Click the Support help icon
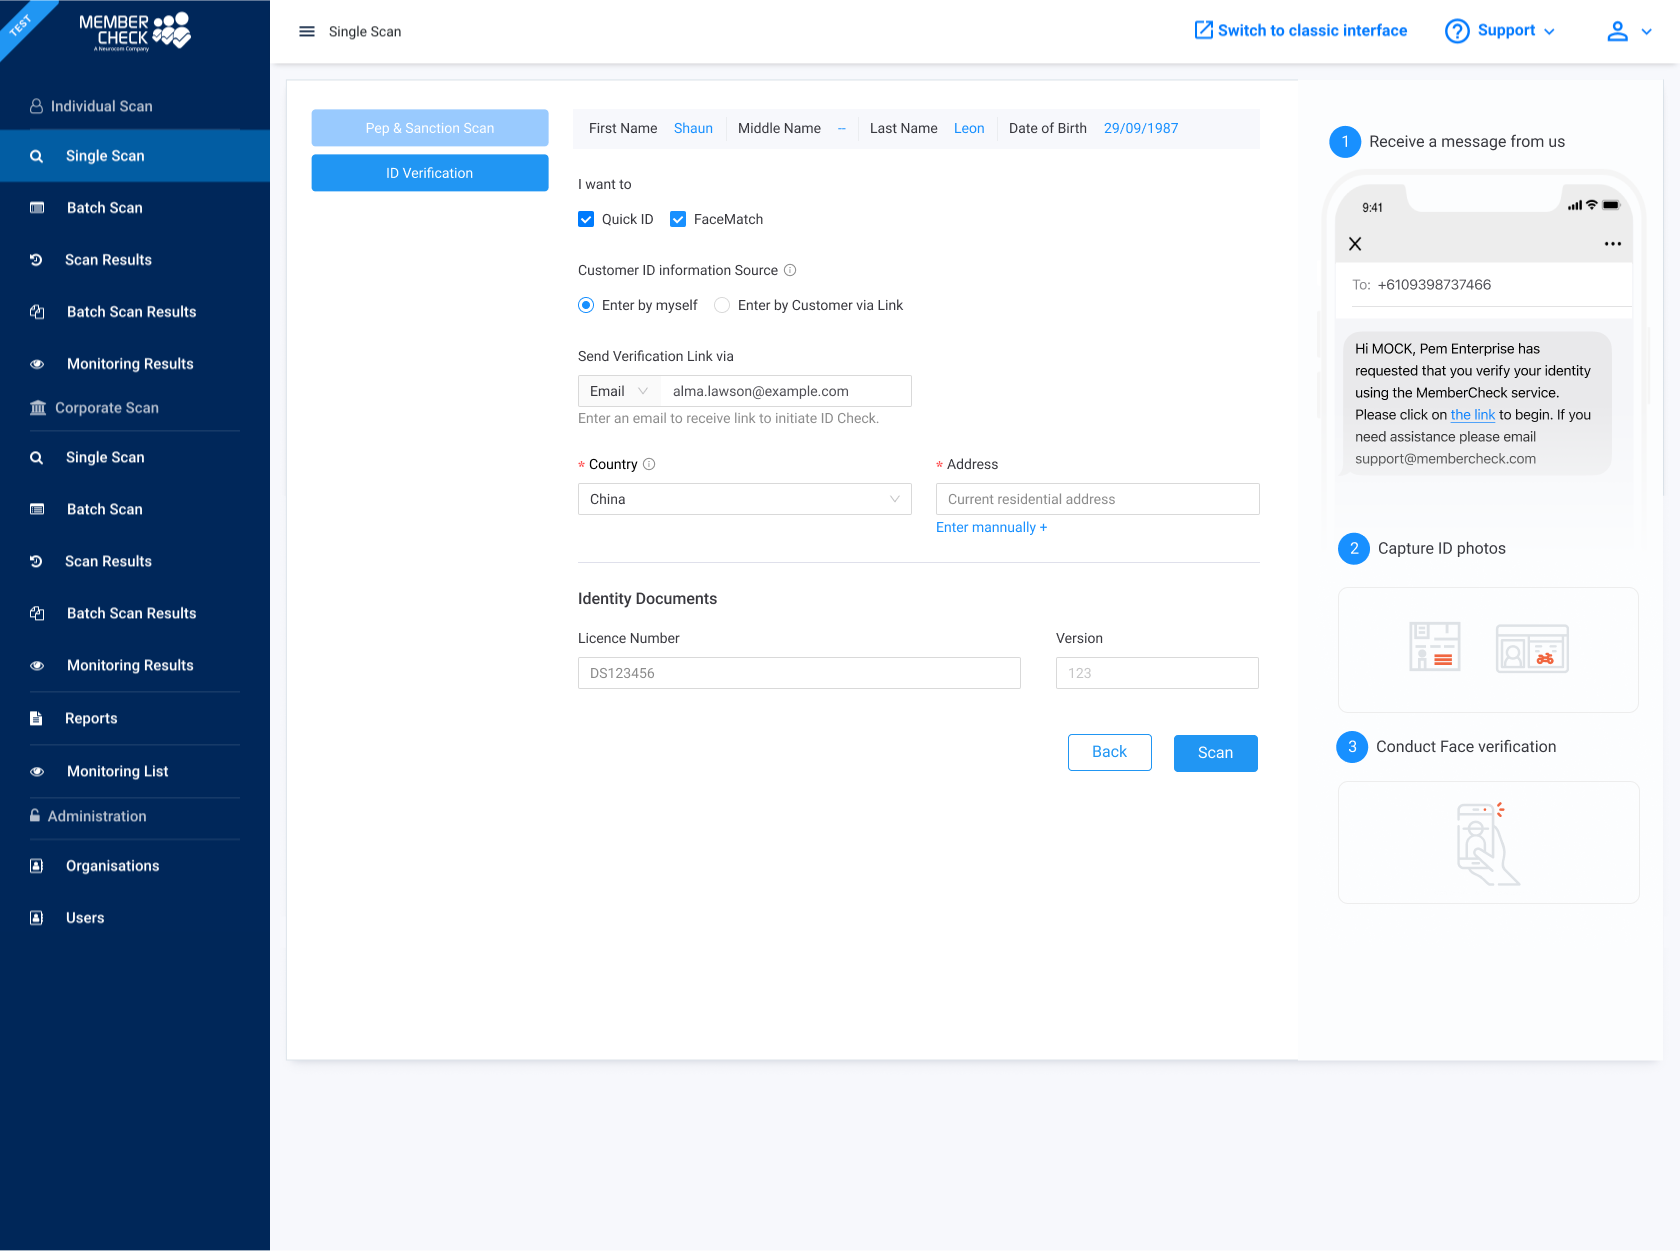This screenshot has height=1251, width=1680. pyautogui.click(x=1457, y=31)
